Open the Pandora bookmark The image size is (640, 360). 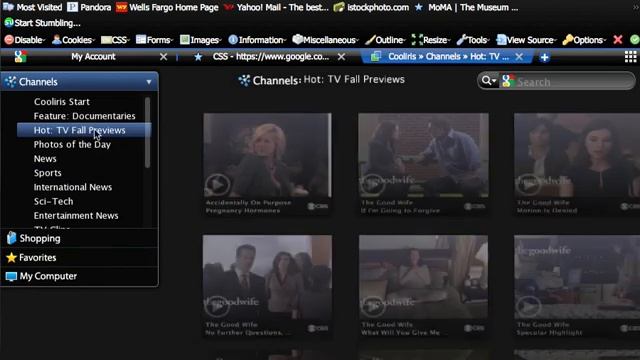click(89, 7)
